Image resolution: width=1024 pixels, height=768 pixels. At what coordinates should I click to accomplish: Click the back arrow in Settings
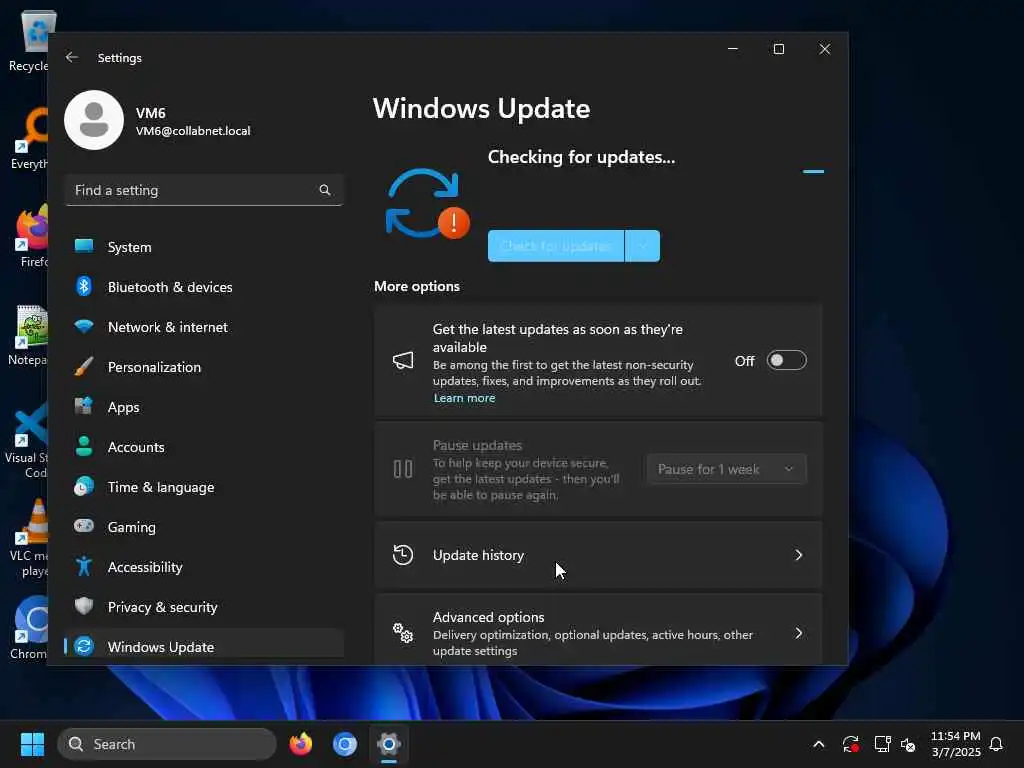pyautogui.click(x=72, y=57)
